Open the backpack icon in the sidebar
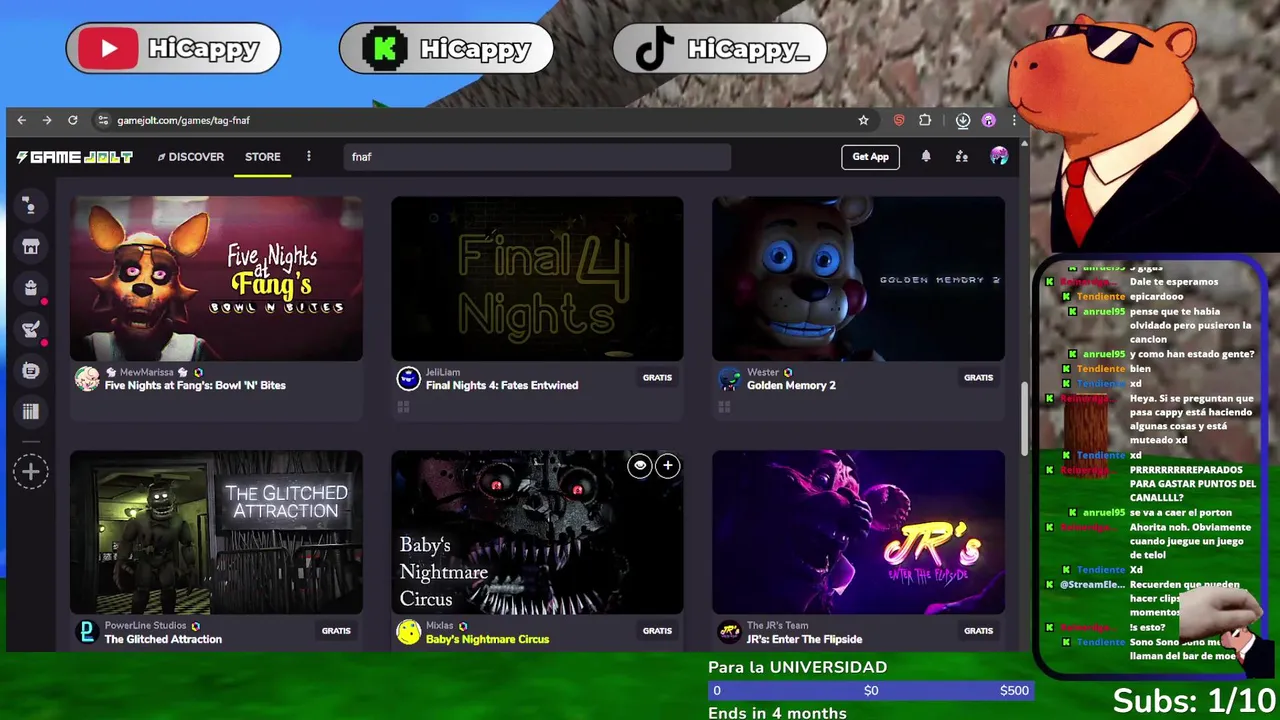This screenshot has height=720, width=1280. pos(31,288)
